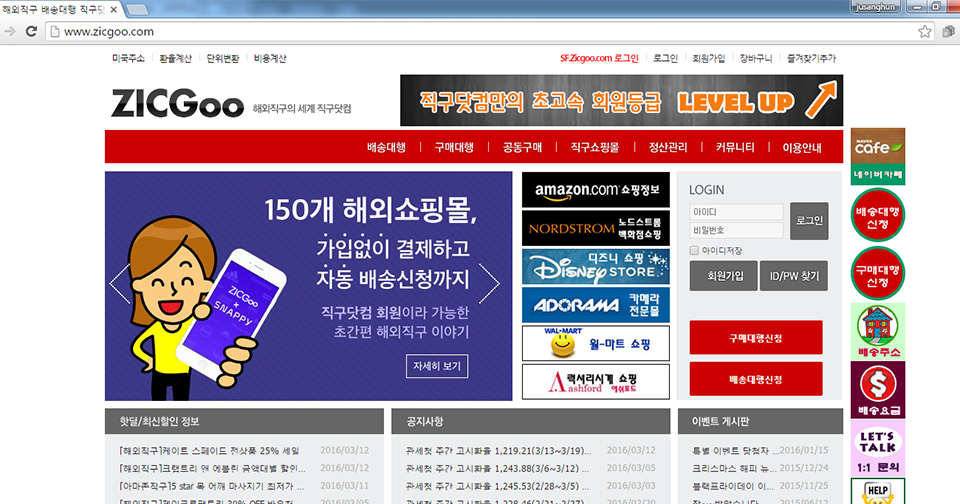Screen dimensions: 960x504
Task: Bookmark page with the star icon
Action: pyautogui.click(x=924, y=31)
